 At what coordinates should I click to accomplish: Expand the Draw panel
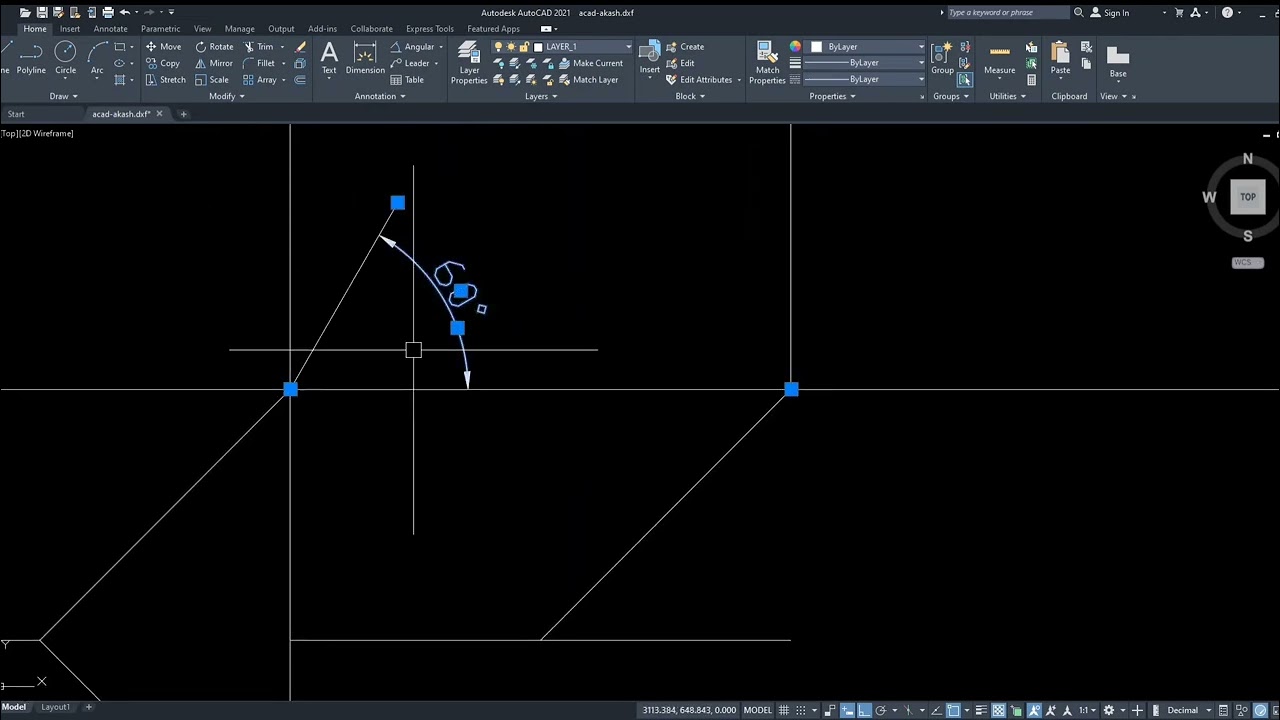pyautogui.click(x=64, y=96)
